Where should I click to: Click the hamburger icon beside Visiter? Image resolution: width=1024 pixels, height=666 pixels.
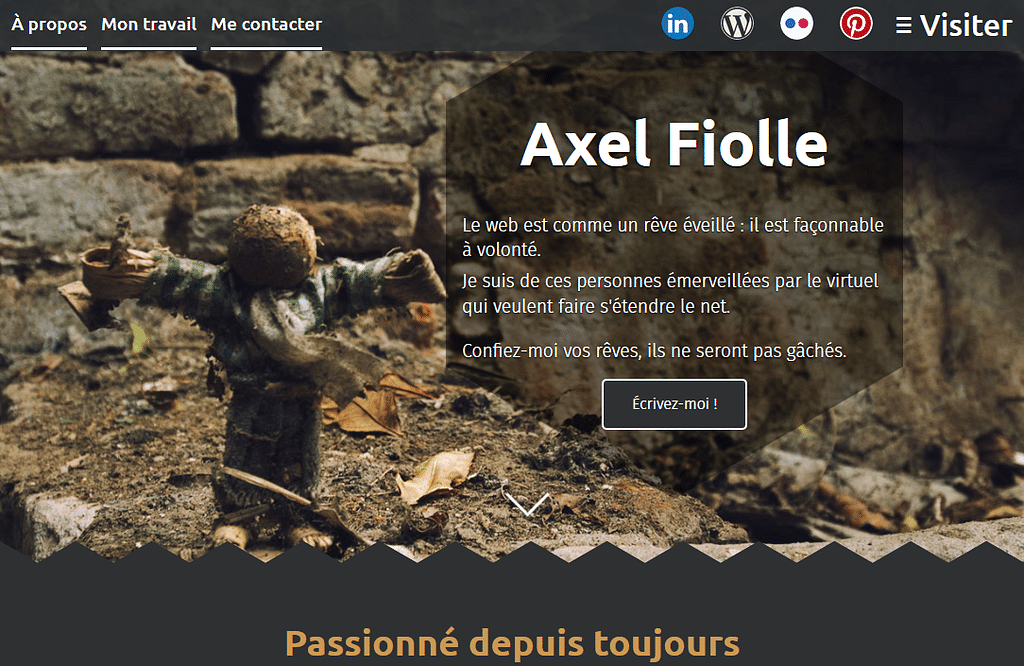point(904,25)
